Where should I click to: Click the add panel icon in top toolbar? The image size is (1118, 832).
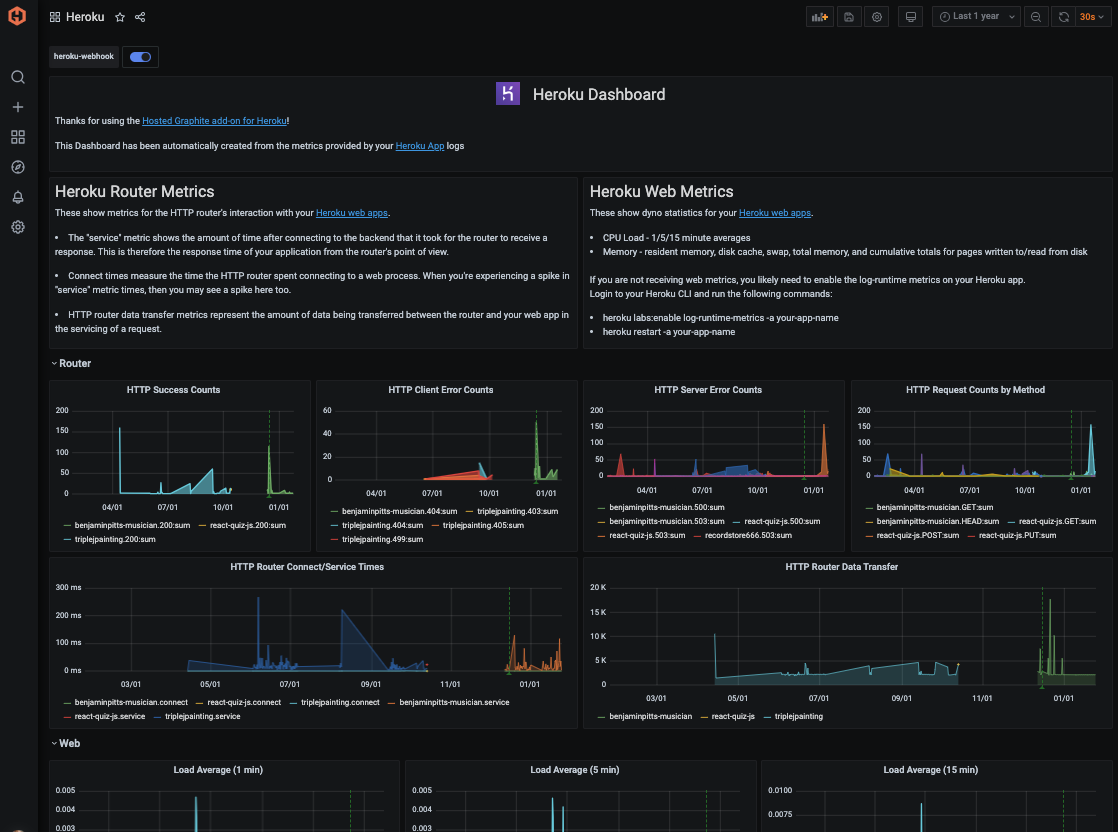click(x=819, y=17)
